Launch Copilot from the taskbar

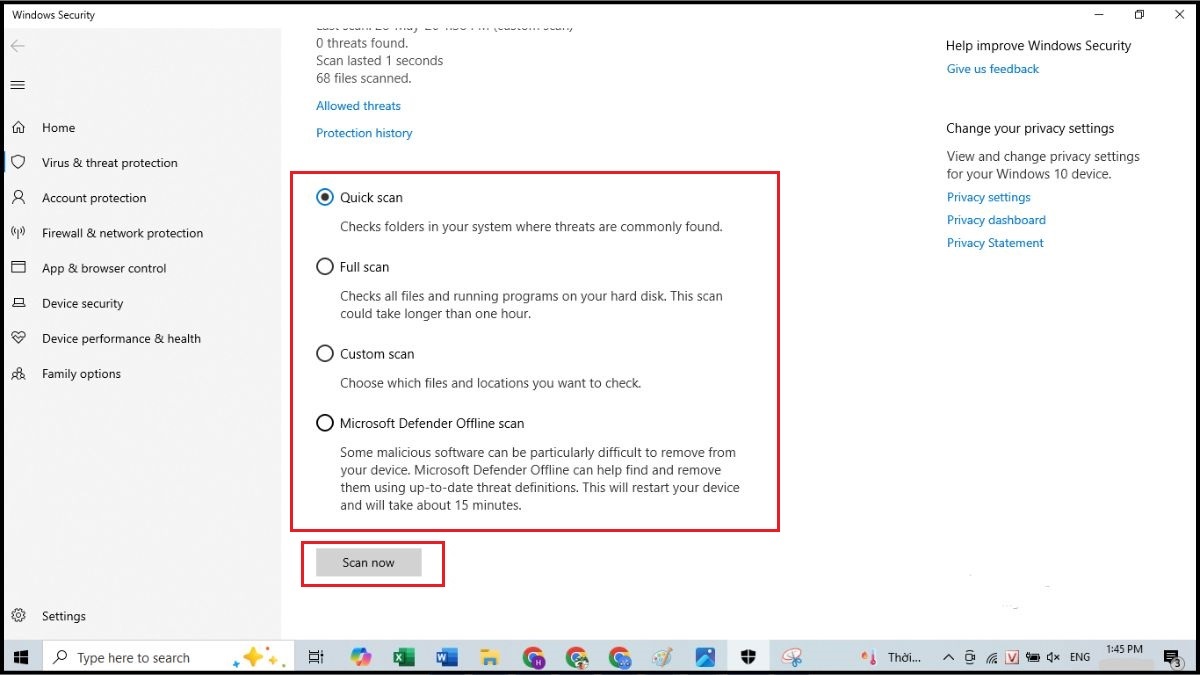(361, 657)
